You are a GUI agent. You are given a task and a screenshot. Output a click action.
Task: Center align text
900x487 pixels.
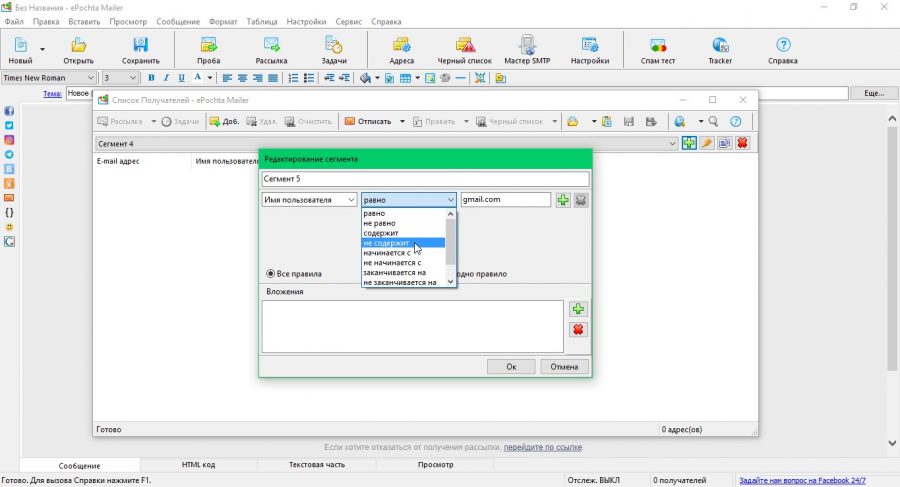243,78
